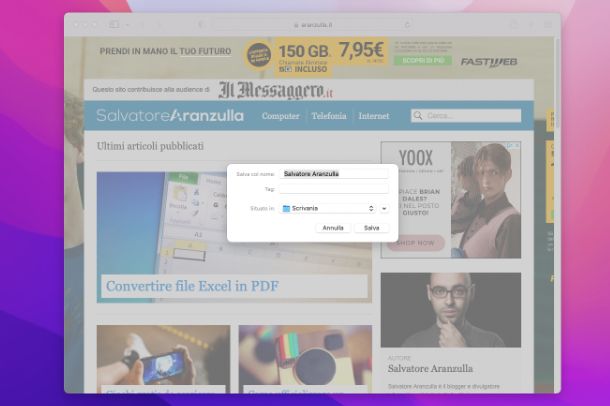Click '150 GB' in the Fastweb banner
610x406 pixels.
point(305,51)
